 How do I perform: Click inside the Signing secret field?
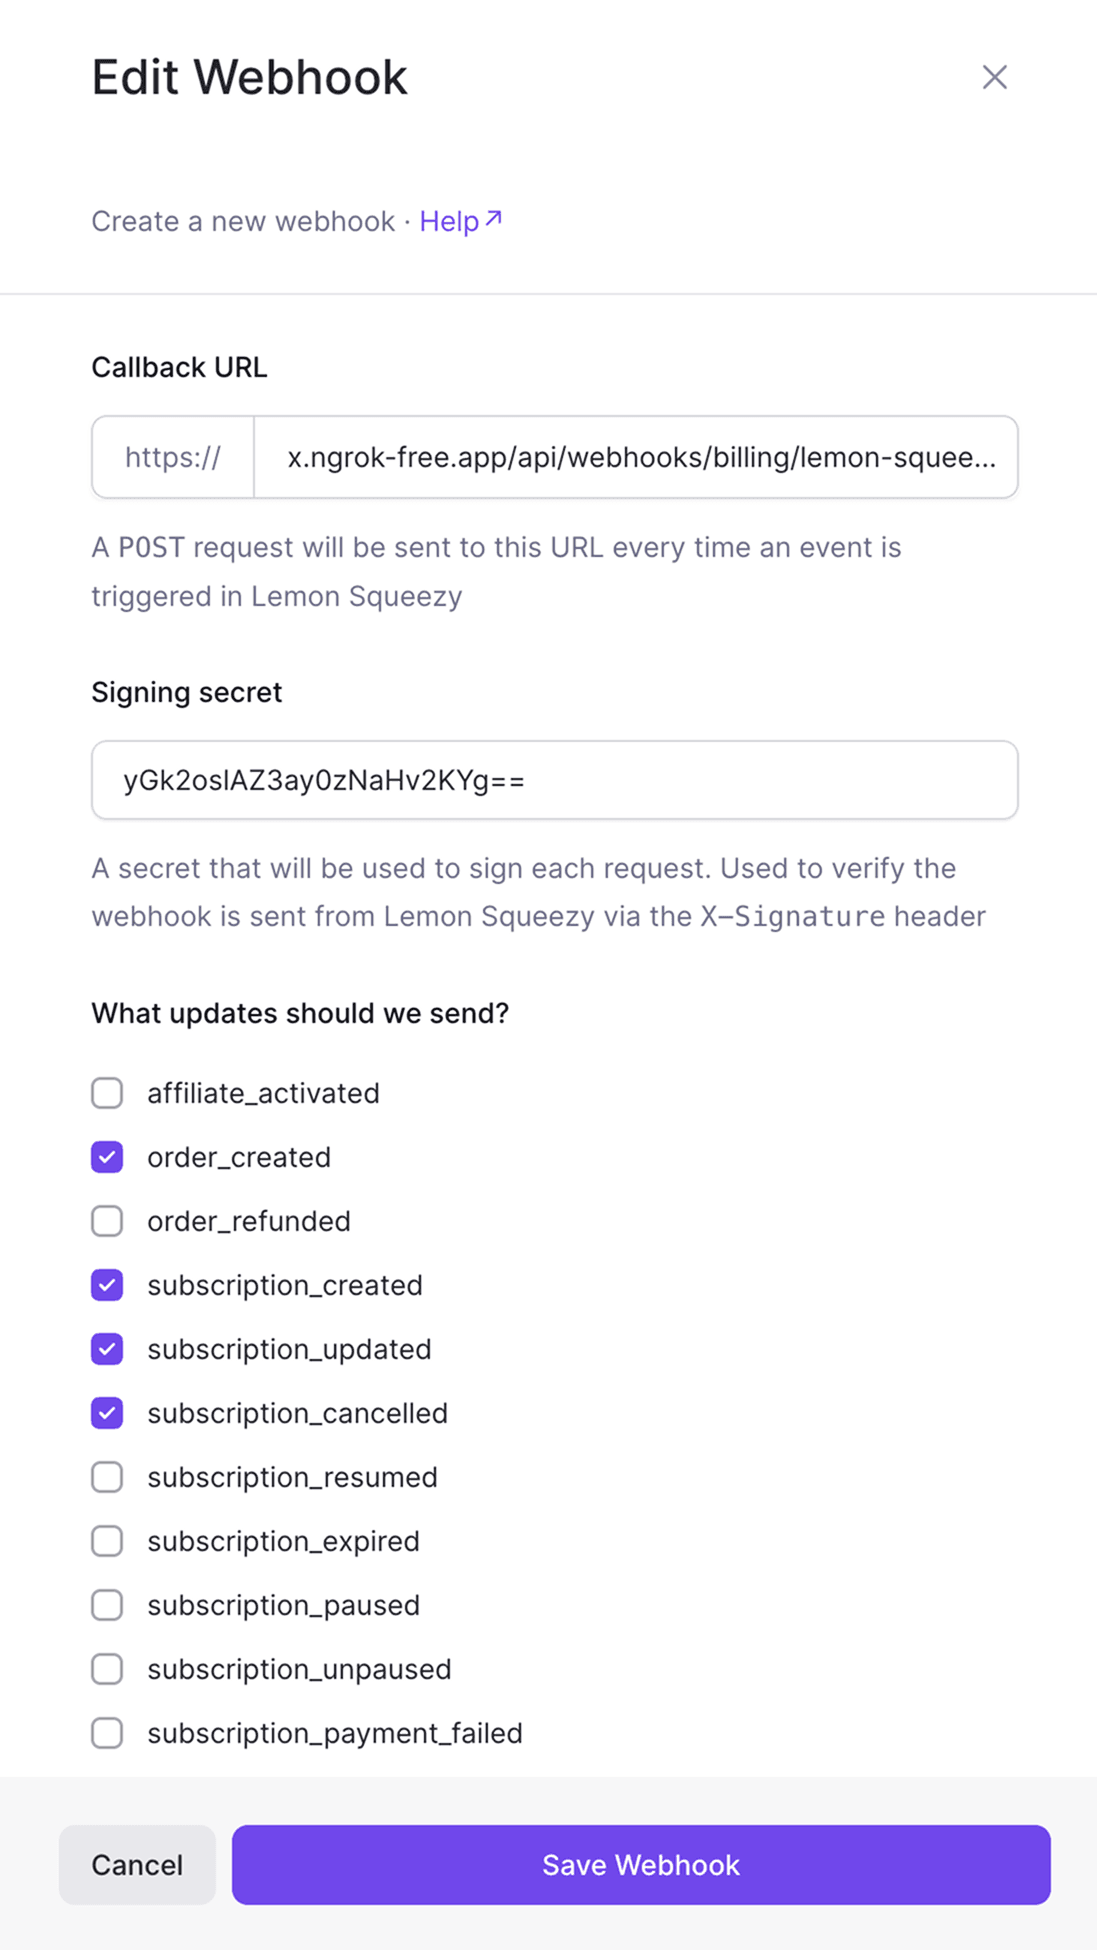click(x=553, y=780)
